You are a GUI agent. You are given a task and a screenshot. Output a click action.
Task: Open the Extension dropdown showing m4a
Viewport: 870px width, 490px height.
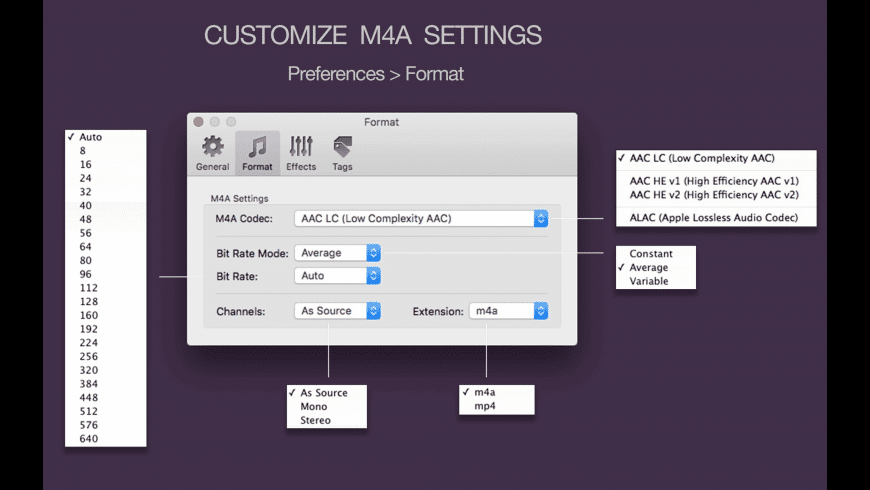(509, 311)
